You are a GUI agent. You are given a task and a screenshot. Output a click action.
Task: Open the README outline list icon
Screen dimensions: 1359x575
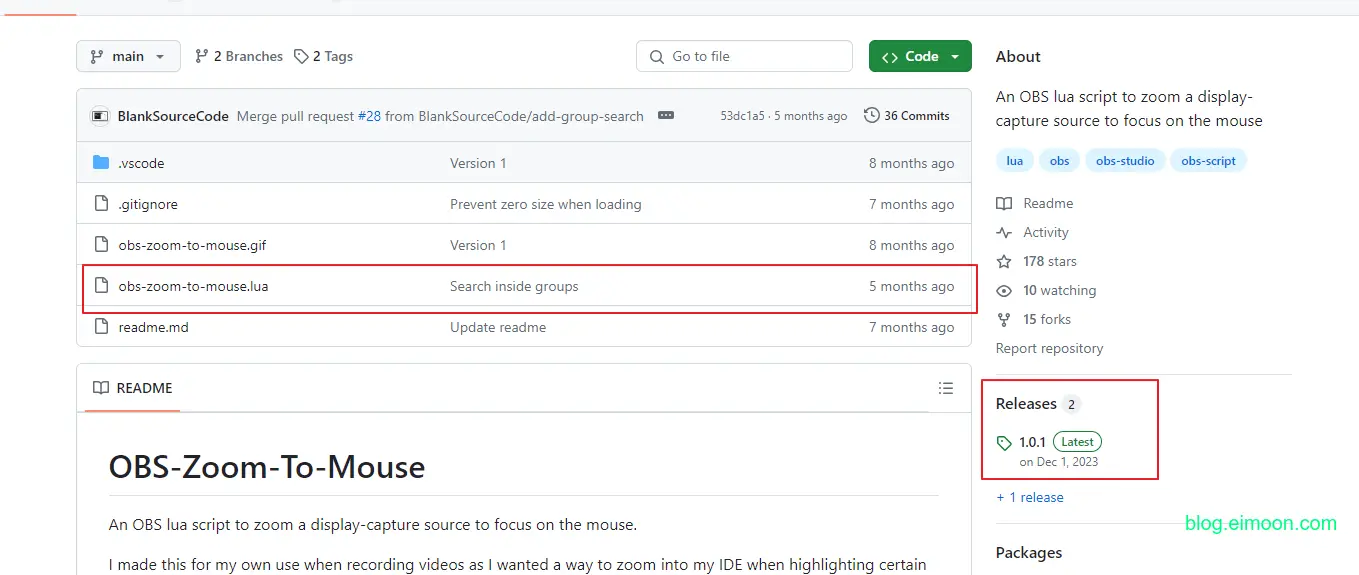(945, 388)
